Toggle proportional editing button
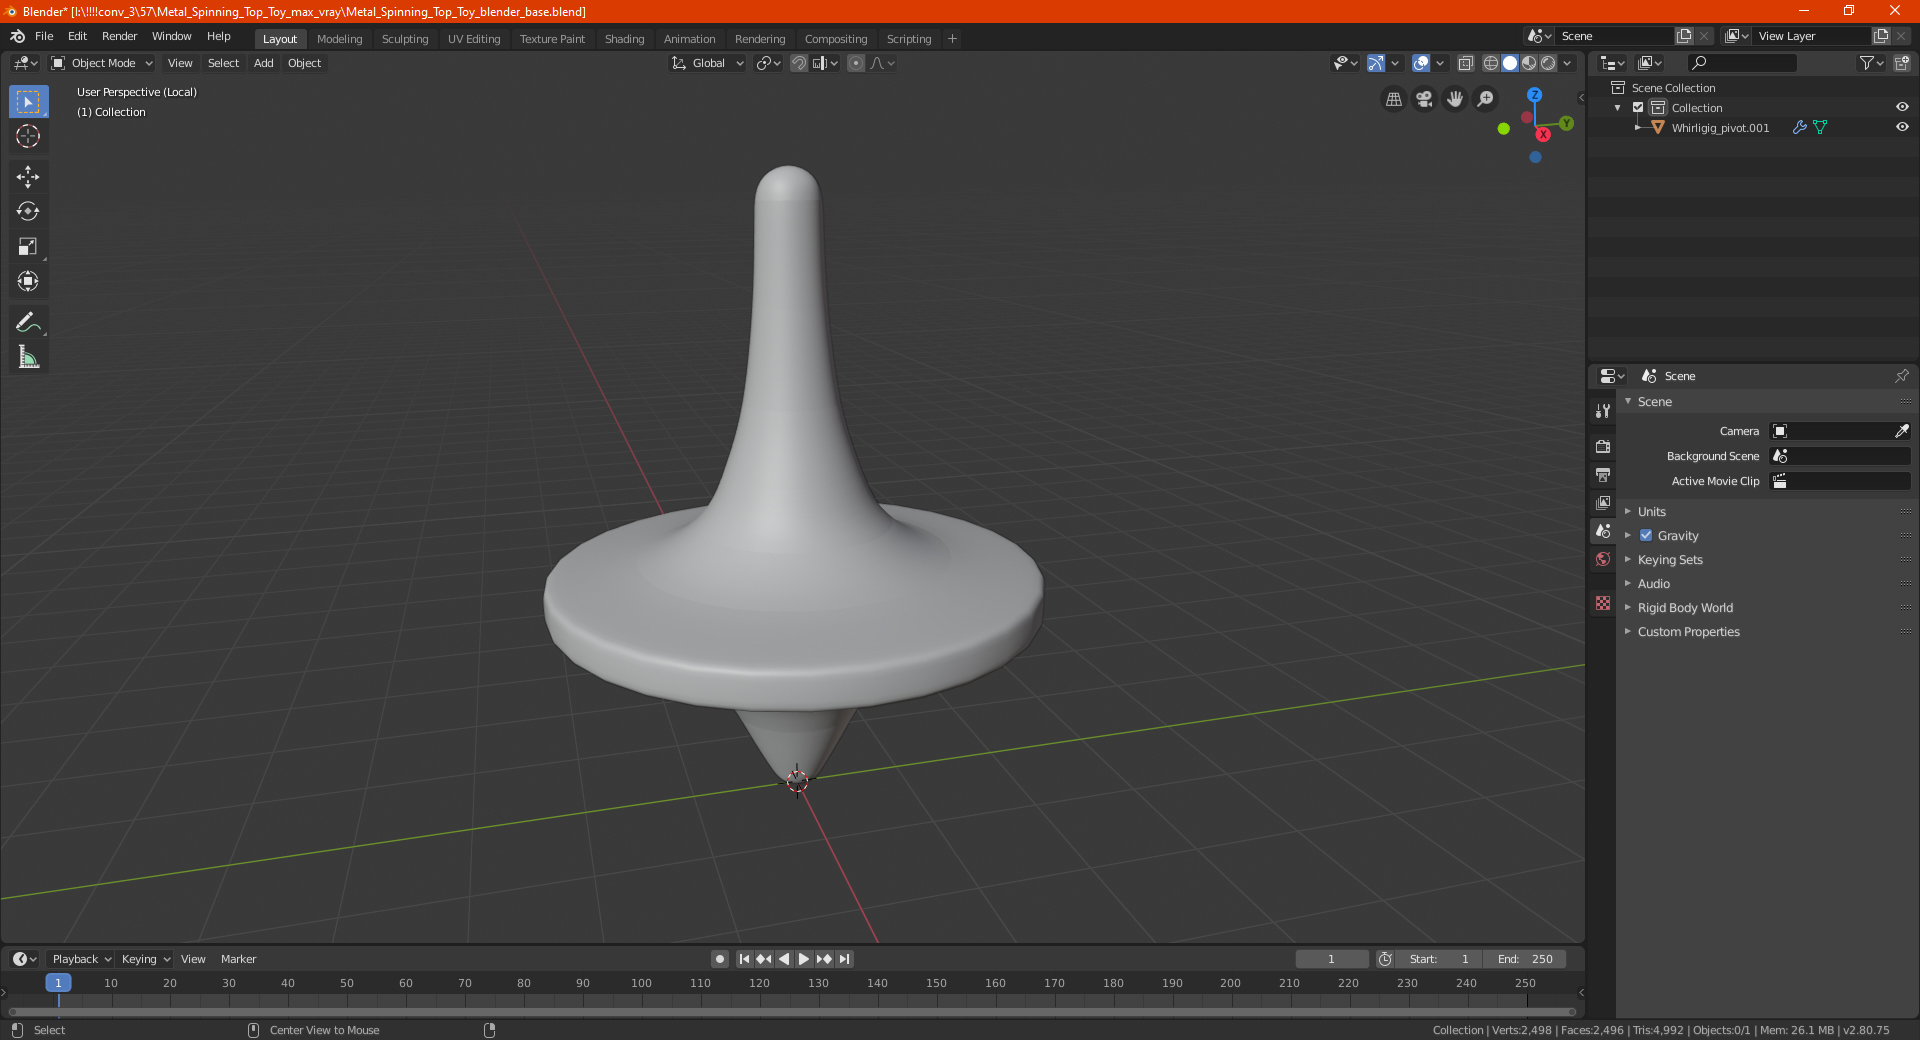The width and height of the screenshot is (1920, 1040). pyautogui.click(x=856, y=63)
